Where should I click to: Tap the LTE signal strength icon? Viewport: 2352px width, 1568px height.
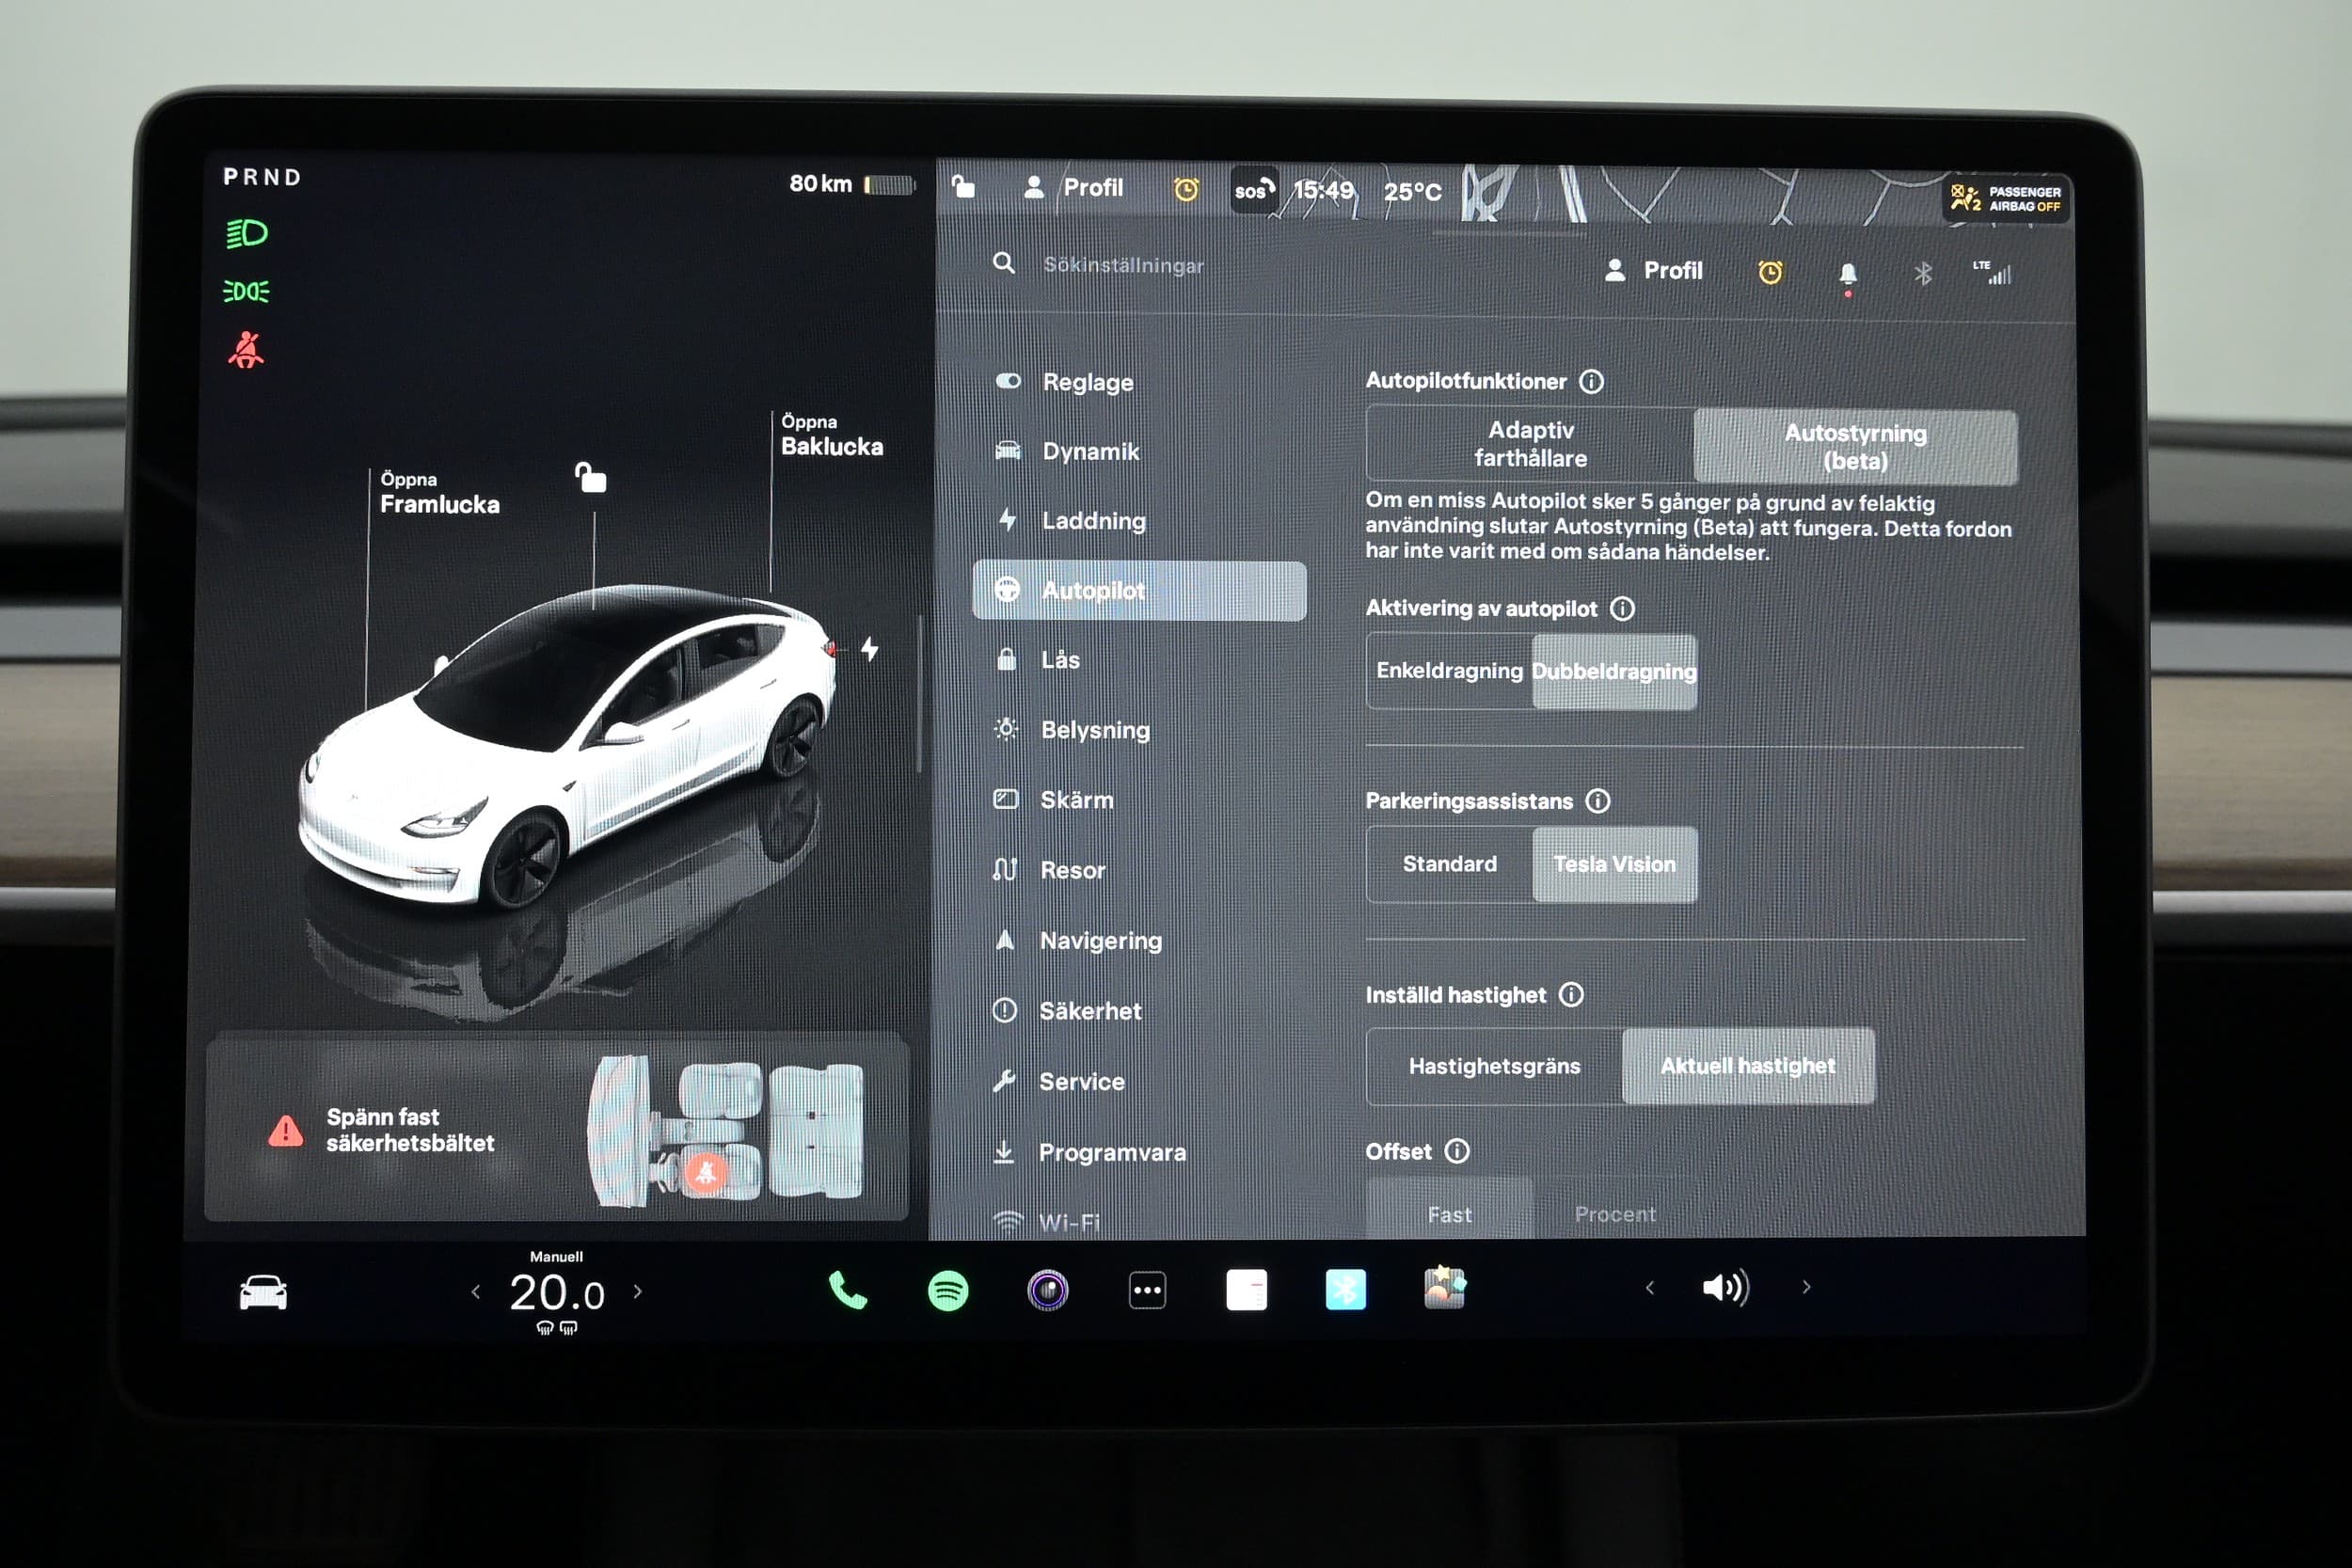point(1992,272)
